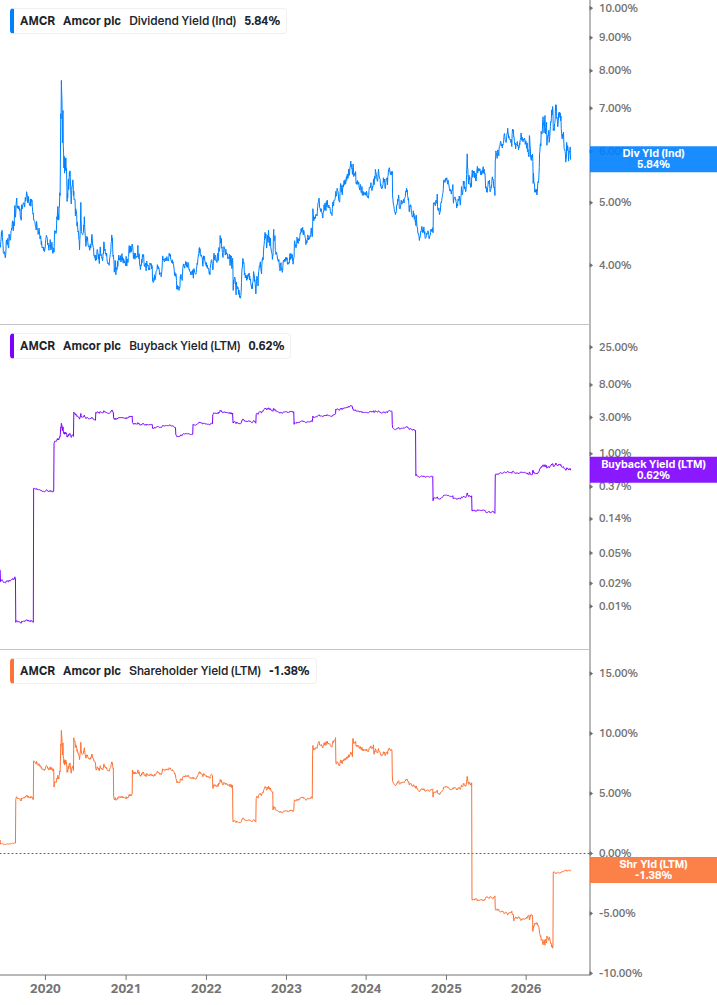This screenshot has width=717, height=1005.
Task: Click the 4.00% tick on dividend yield axis
Action: pos(615,265)
